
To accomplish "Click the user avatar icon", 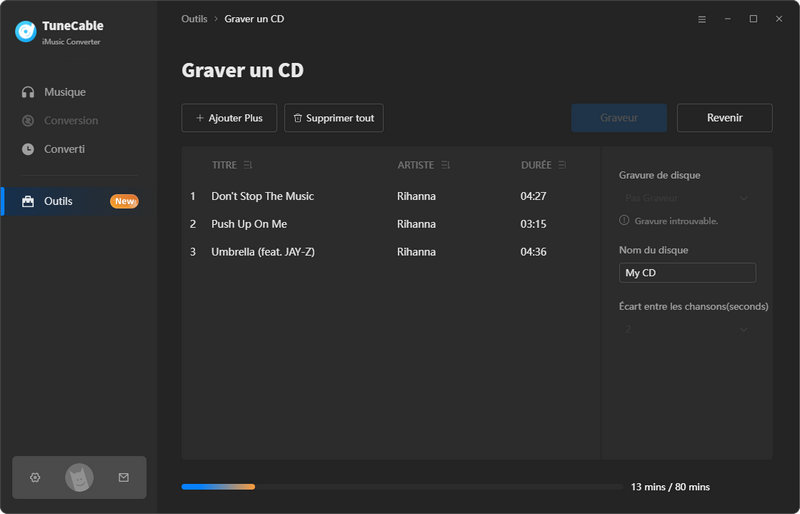I will tap(79, 478).
